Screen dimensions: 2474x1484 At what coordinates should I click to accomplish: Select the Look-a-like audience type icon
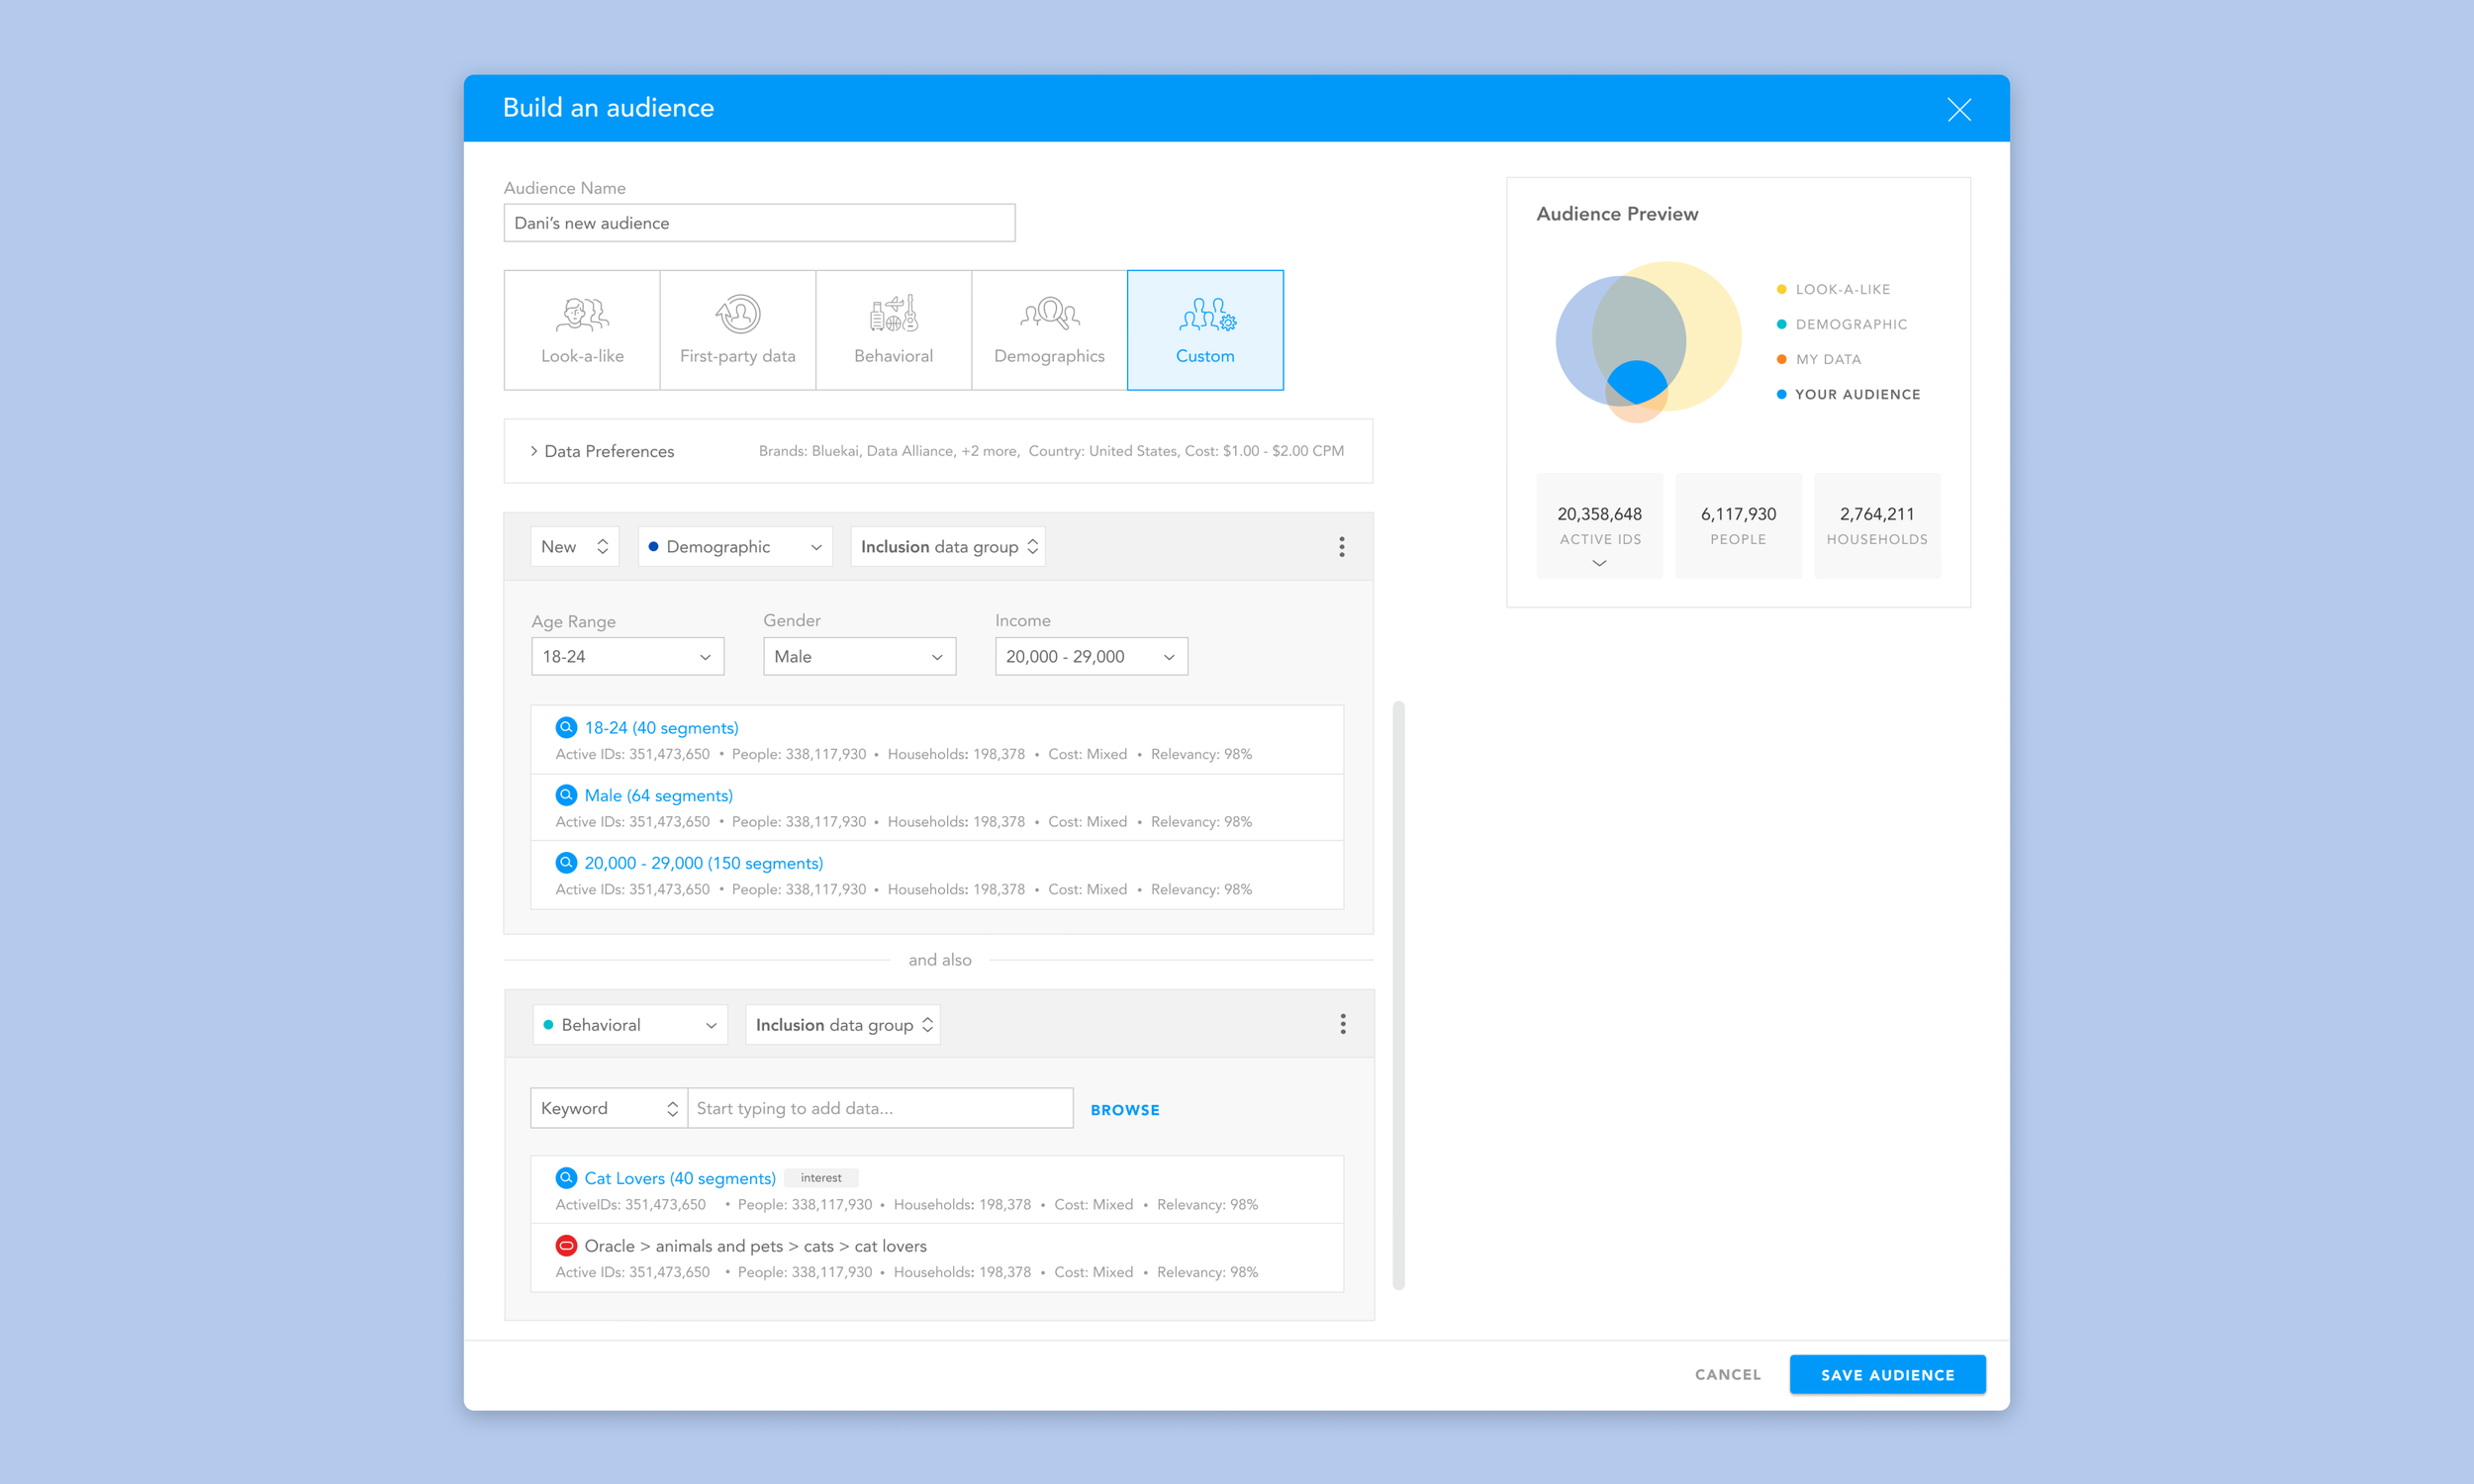point(582,315)
